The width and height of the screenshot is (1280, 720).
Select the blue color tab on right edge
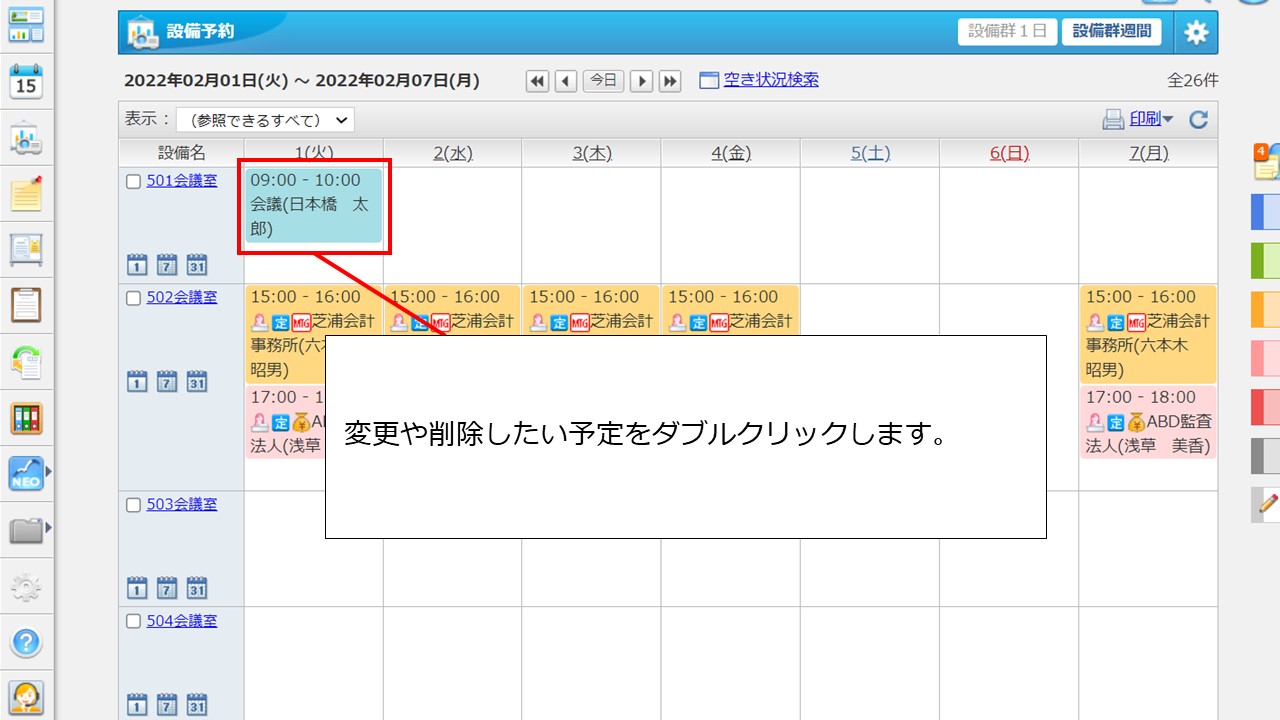click(x=1265, y=212)
